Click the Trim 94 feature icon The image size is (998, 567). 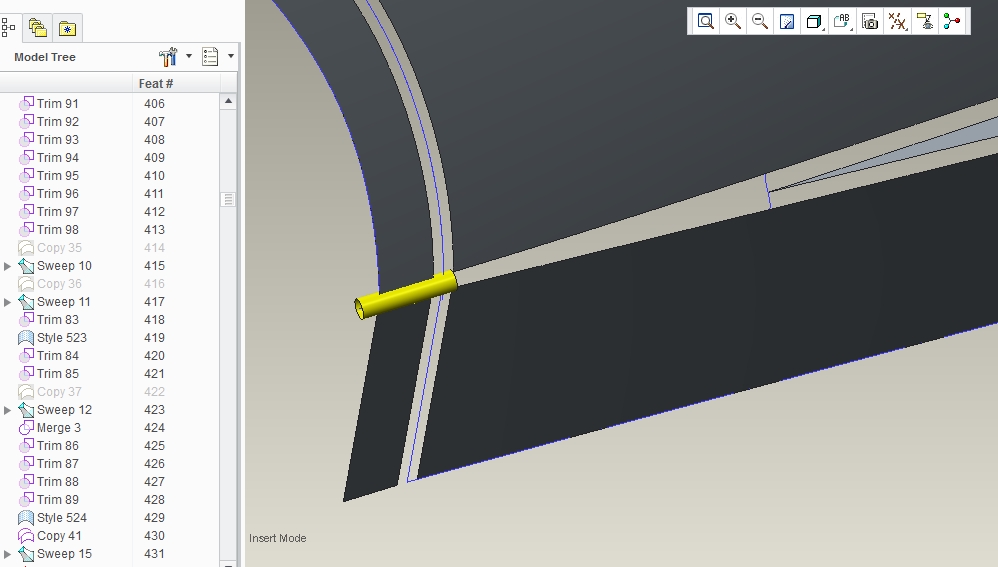coord(26,157)
